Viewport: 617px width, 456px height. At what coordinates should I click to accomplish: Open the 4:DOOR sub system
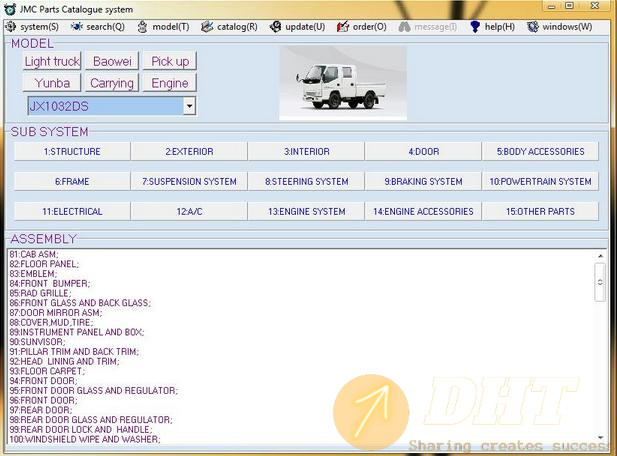pos(423,151)
